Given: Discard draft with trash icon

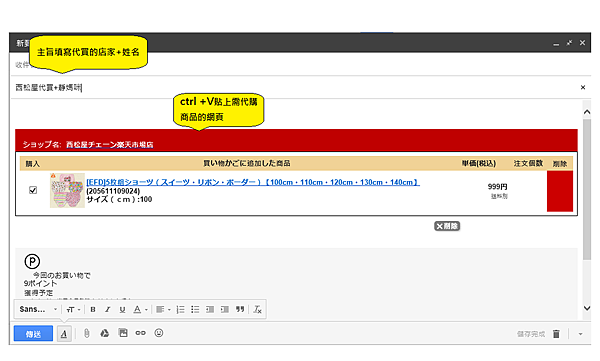Looking at the screenshot, I should click(556, 334).
